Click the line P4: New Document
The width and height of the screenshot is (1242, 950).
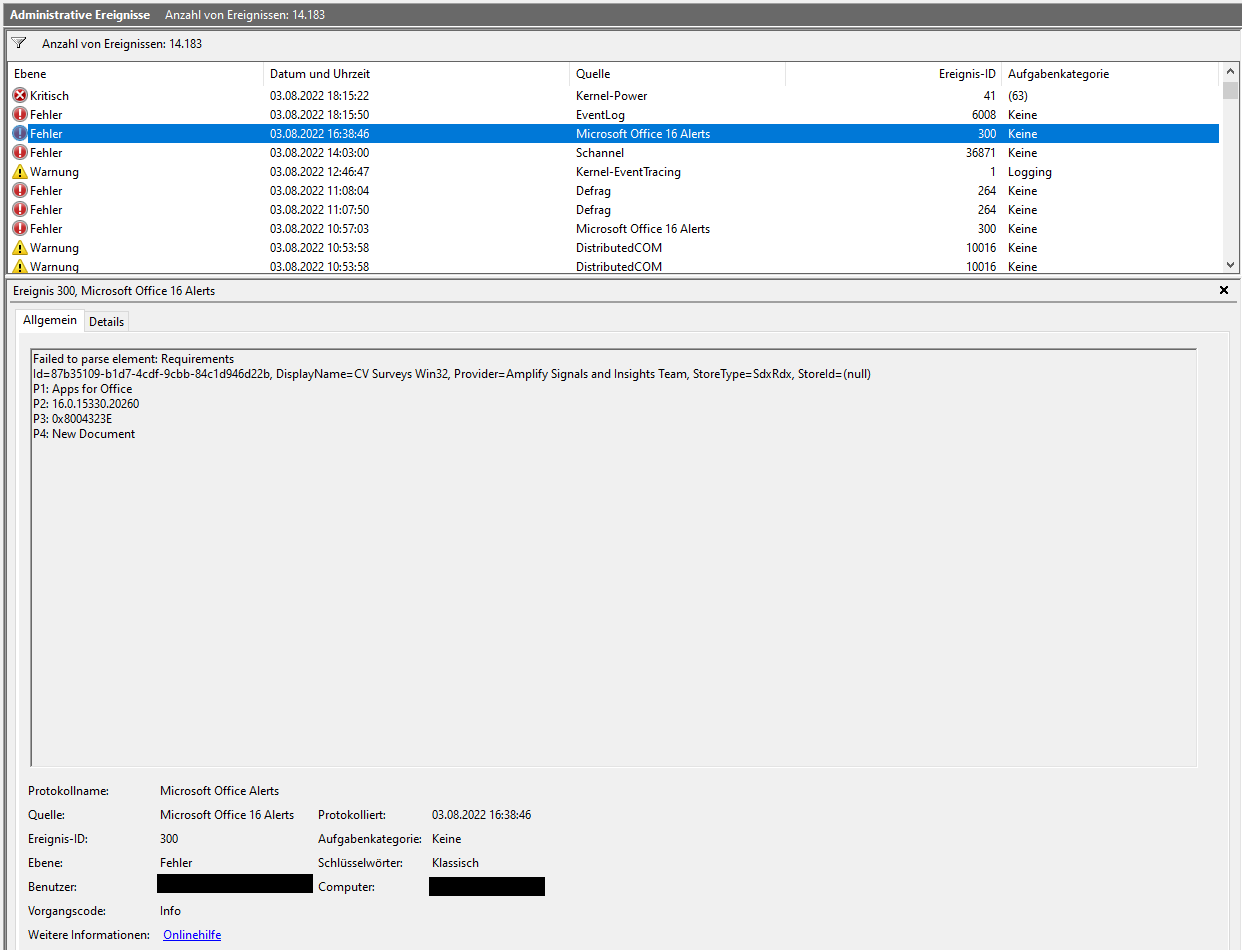(84, 434)
